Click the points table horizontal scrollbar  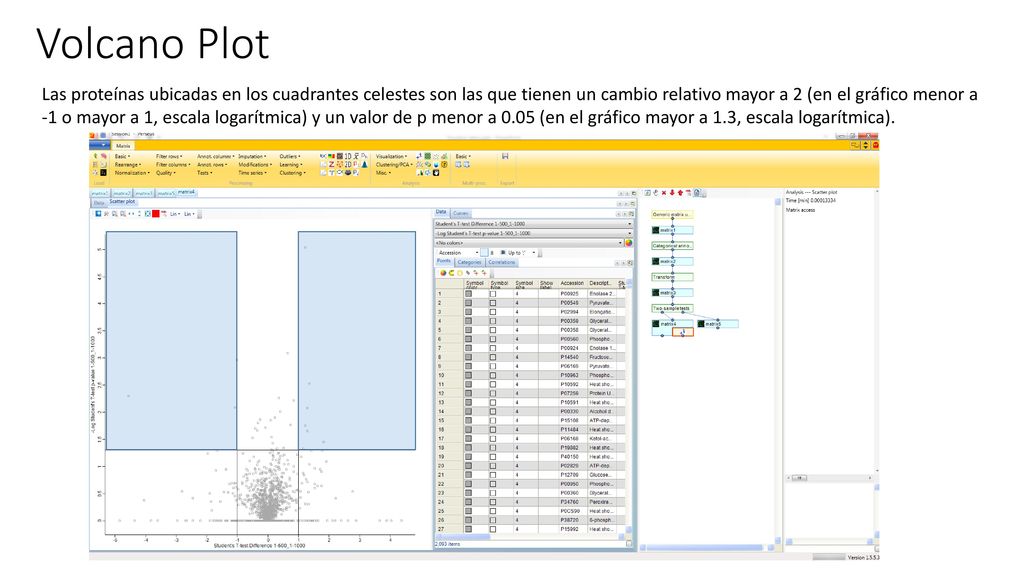530,537
